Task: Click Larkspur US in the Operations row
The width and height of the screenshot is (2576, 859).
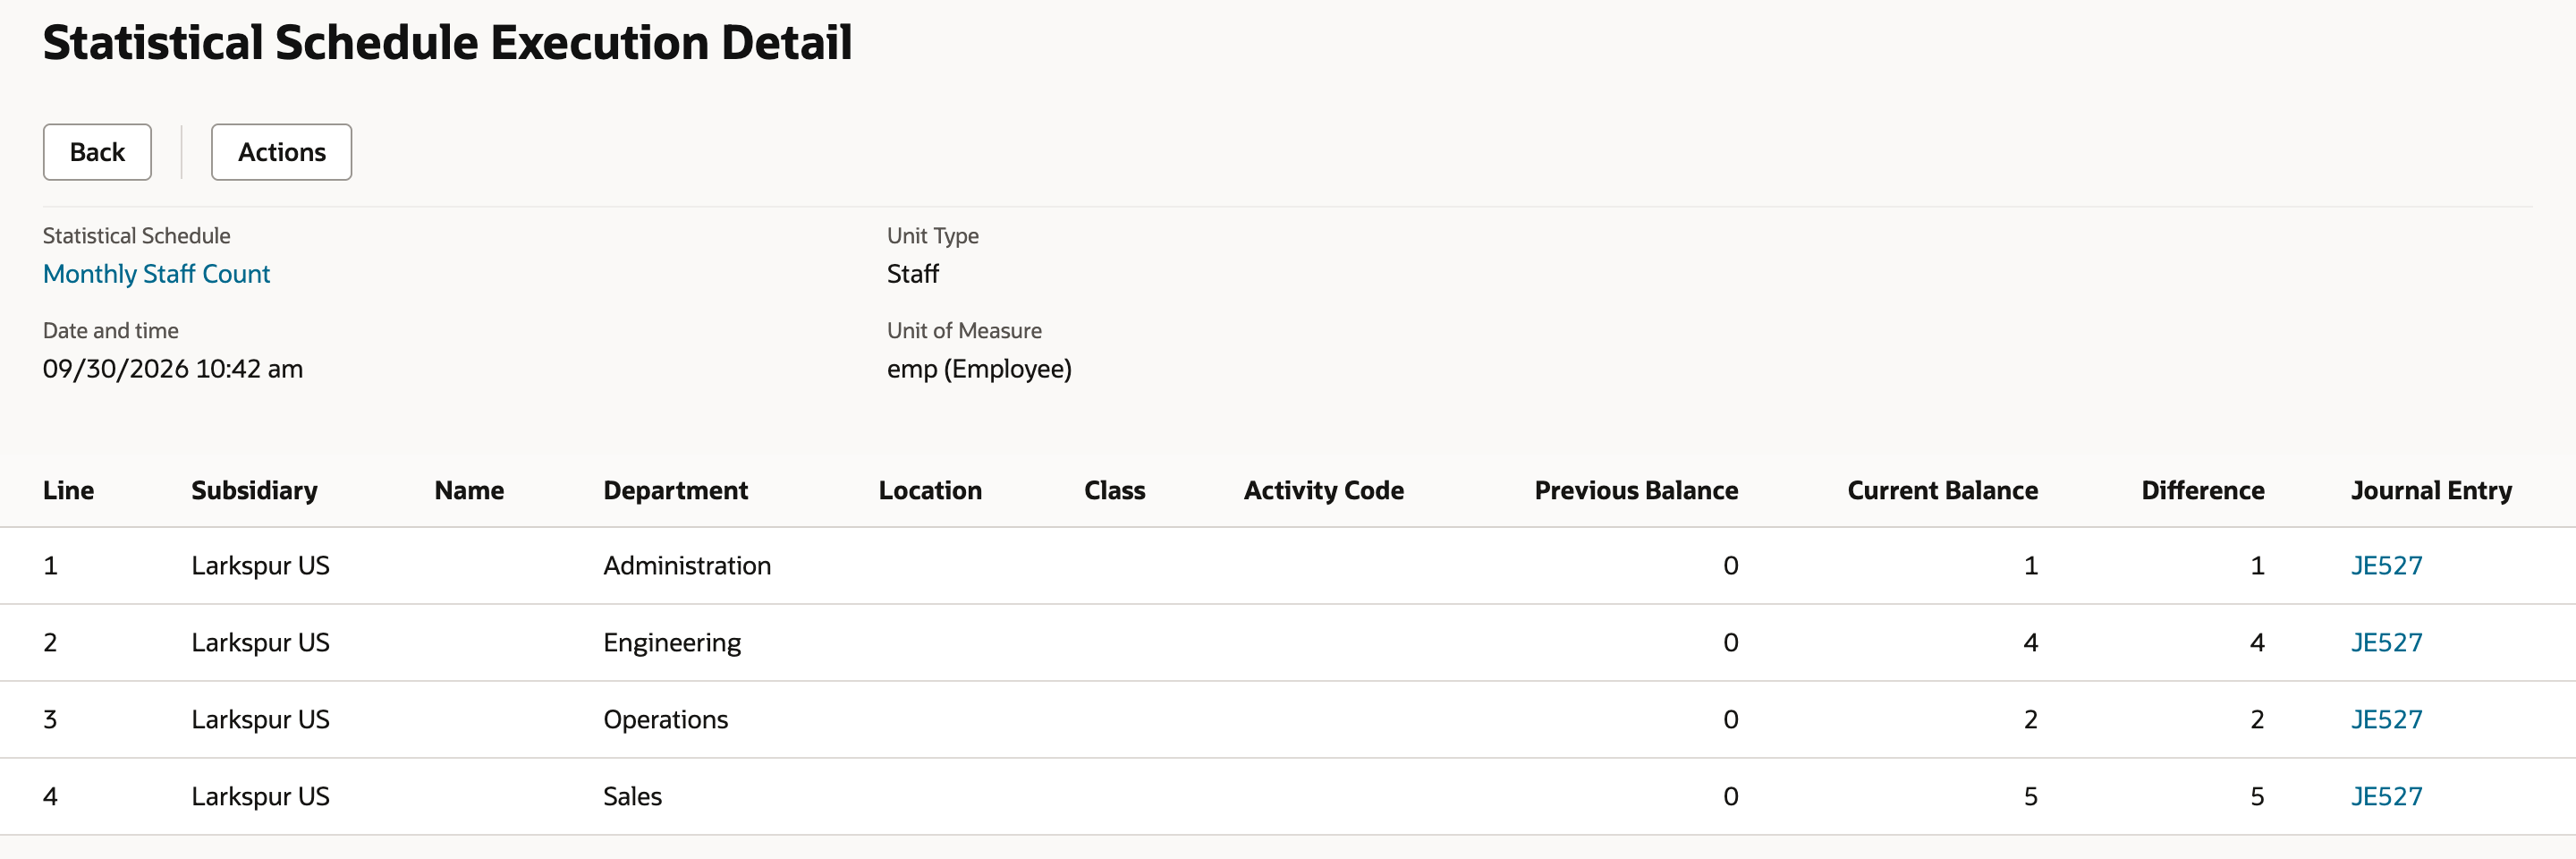Action: coord(260,720)
